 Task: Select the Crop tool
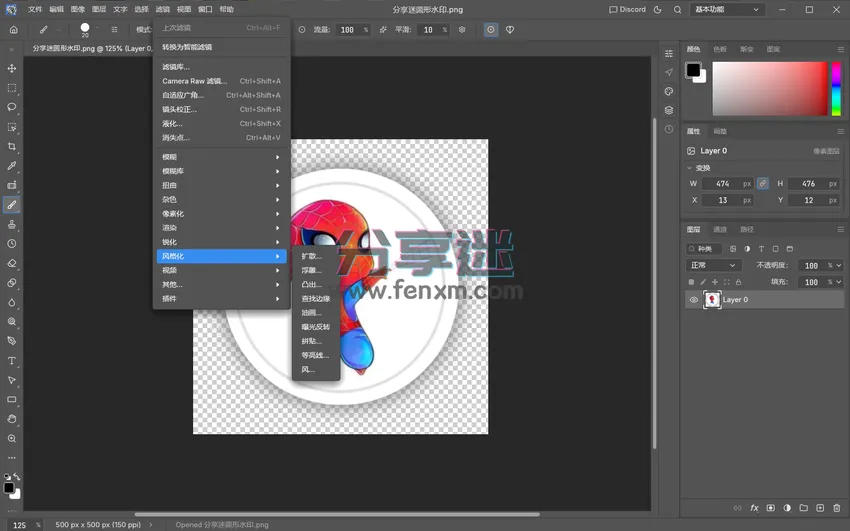[11, 147]
